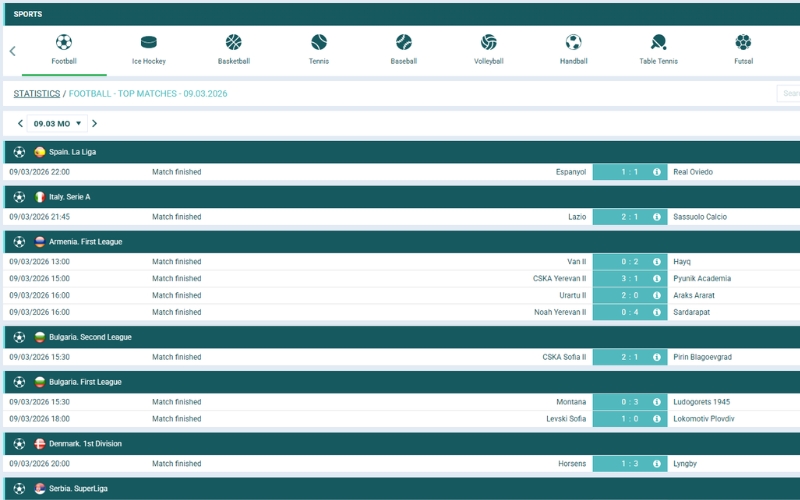Open info icon for CSKA Sofia II match
The image size is (800, 500).
pyautogui.click(x=657, y=357)
